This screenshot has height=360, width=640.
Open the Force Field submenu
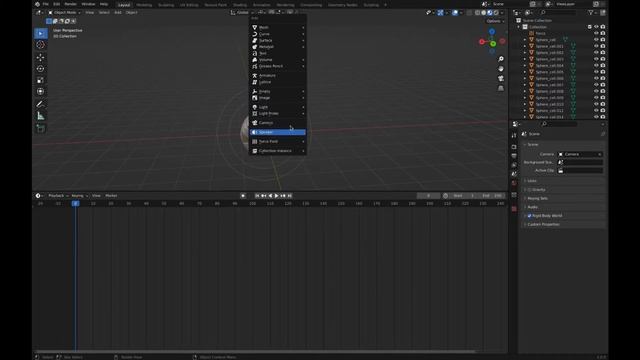point(278,142)
